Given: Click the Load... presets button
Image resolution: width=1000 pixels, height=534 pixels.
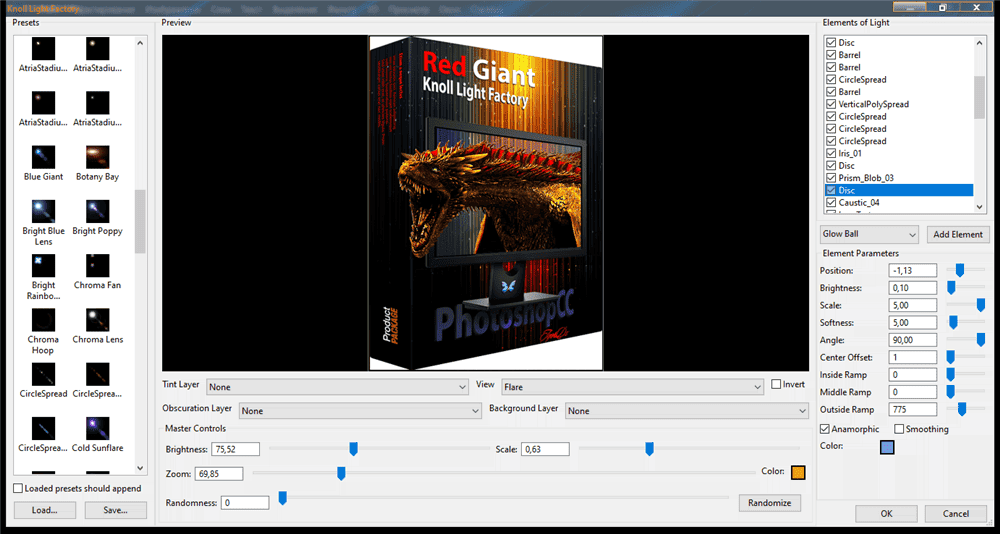Looking at the screenshot, I should tap(45, 510).
